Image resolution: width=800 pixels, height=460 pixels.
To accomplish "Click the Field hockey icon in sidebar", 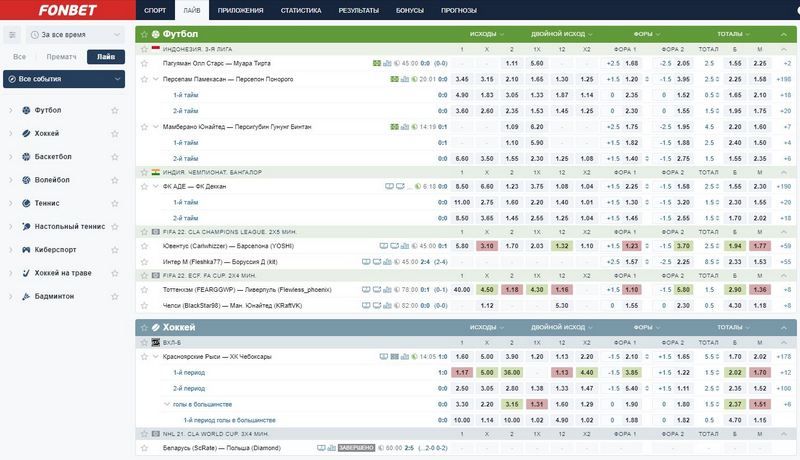I will click(26, 273).
